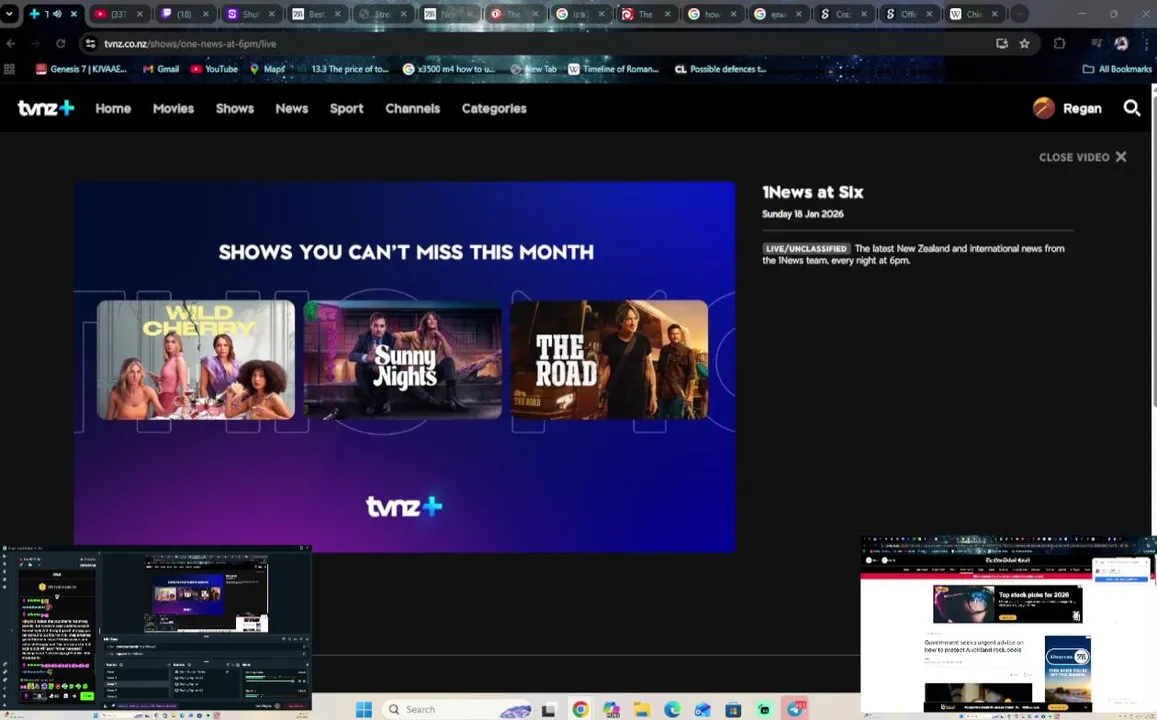Open the Windows Start button
The height and width of the screenshot is (720, 1157).
click(x=364, y=710)
